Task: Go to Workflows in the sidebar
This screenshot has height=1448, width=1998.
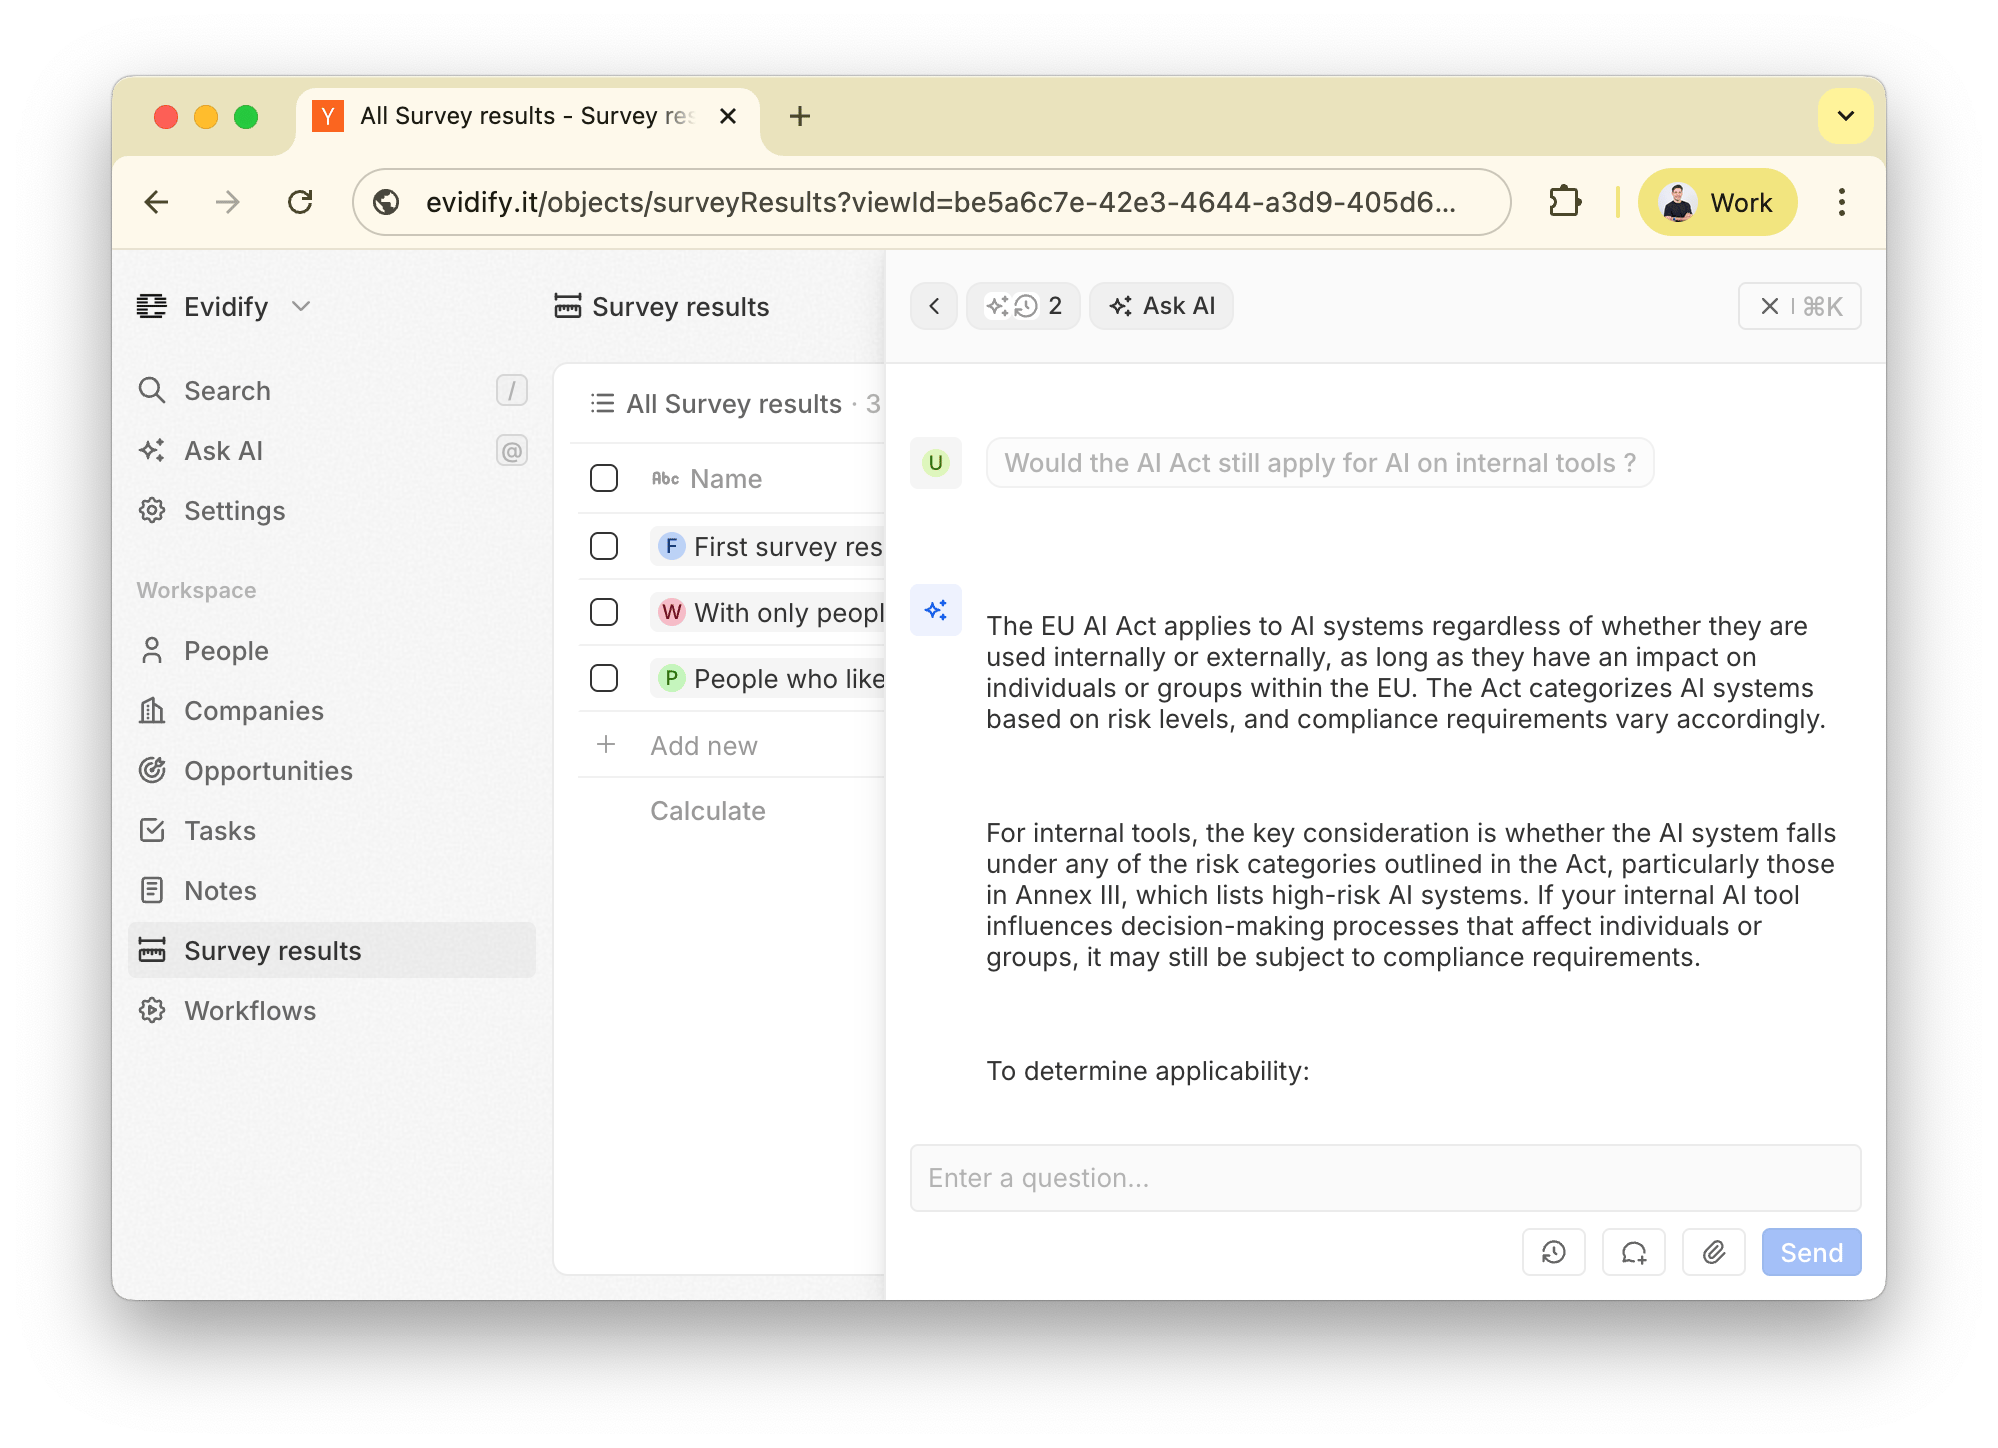Action: (x=250, y=1011)
